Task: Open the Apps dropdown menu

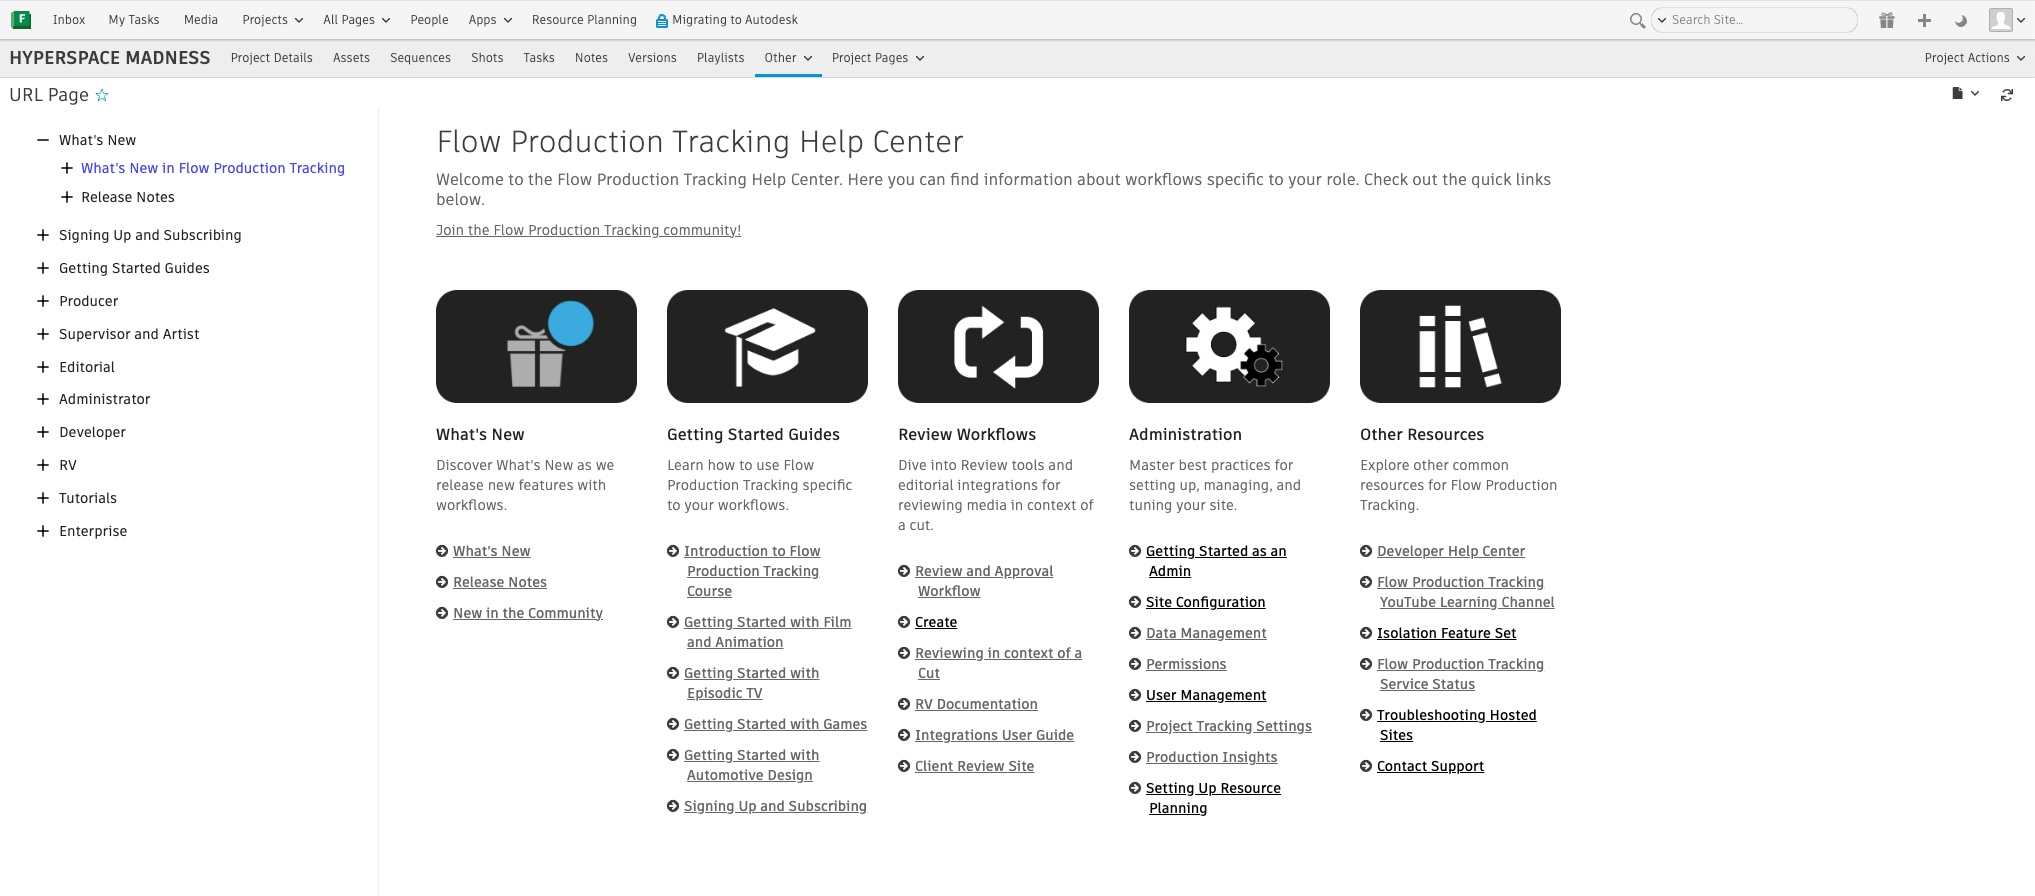Action: 490,20
